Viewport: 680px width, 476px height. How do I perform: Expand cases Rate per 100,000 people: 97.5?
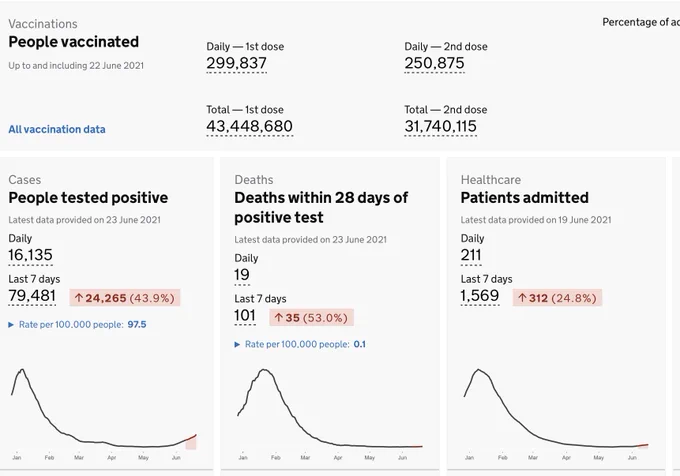point(77,324)
